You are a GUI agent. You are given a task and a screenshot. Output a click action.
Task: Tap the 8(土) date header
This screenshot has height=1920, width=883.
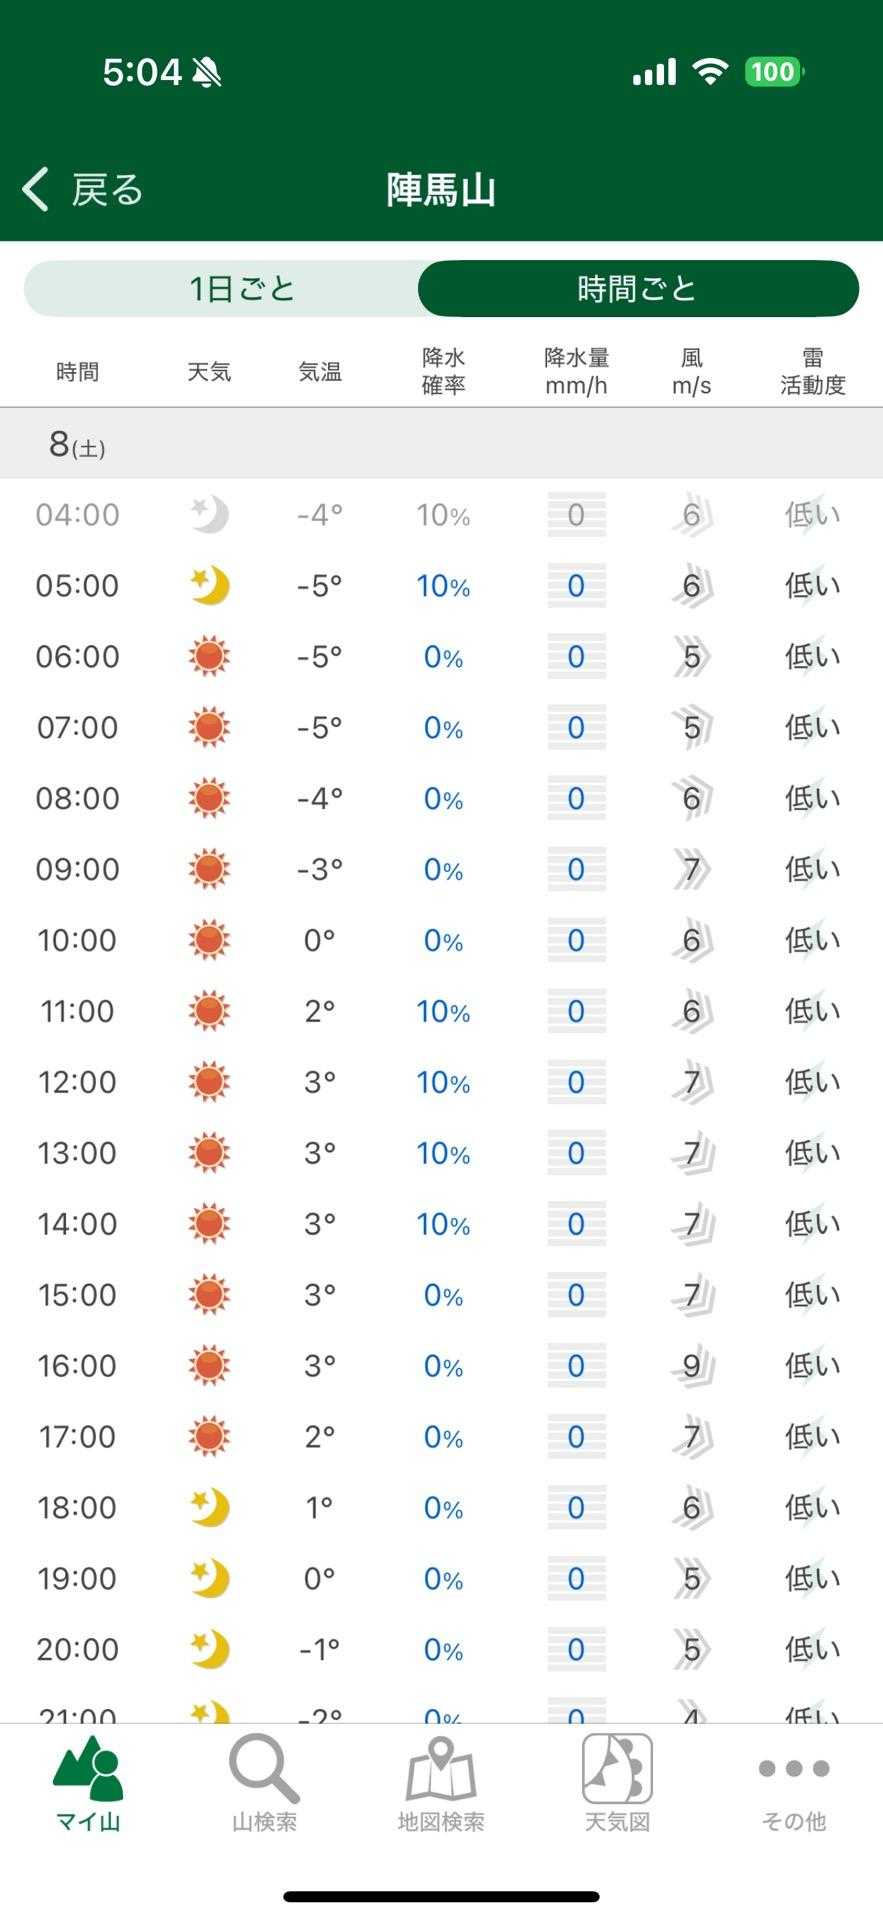(77, 444)
